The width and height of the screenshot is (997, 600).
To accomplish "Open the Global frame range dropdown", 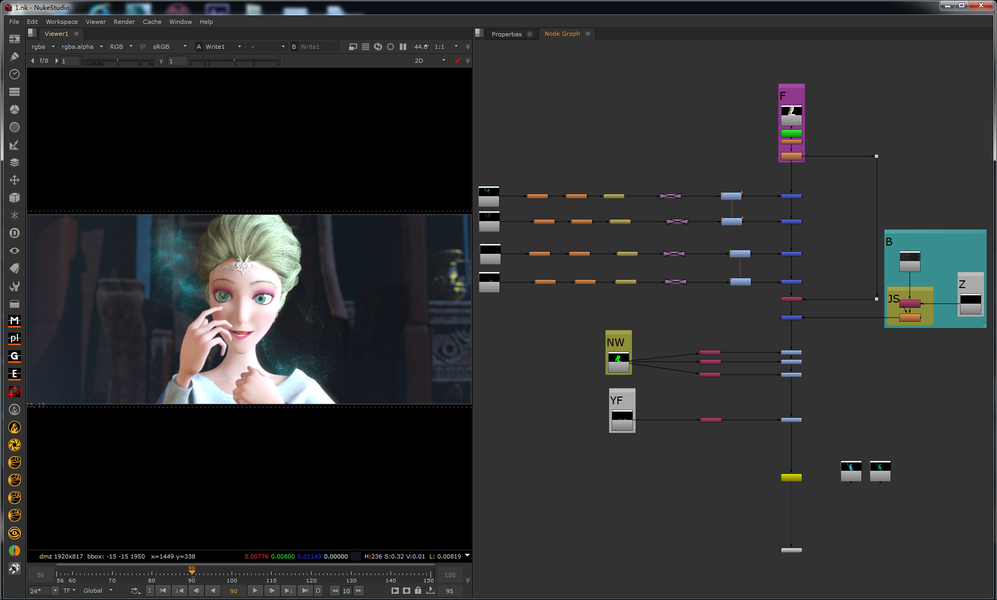I will [x=97, y=590].
